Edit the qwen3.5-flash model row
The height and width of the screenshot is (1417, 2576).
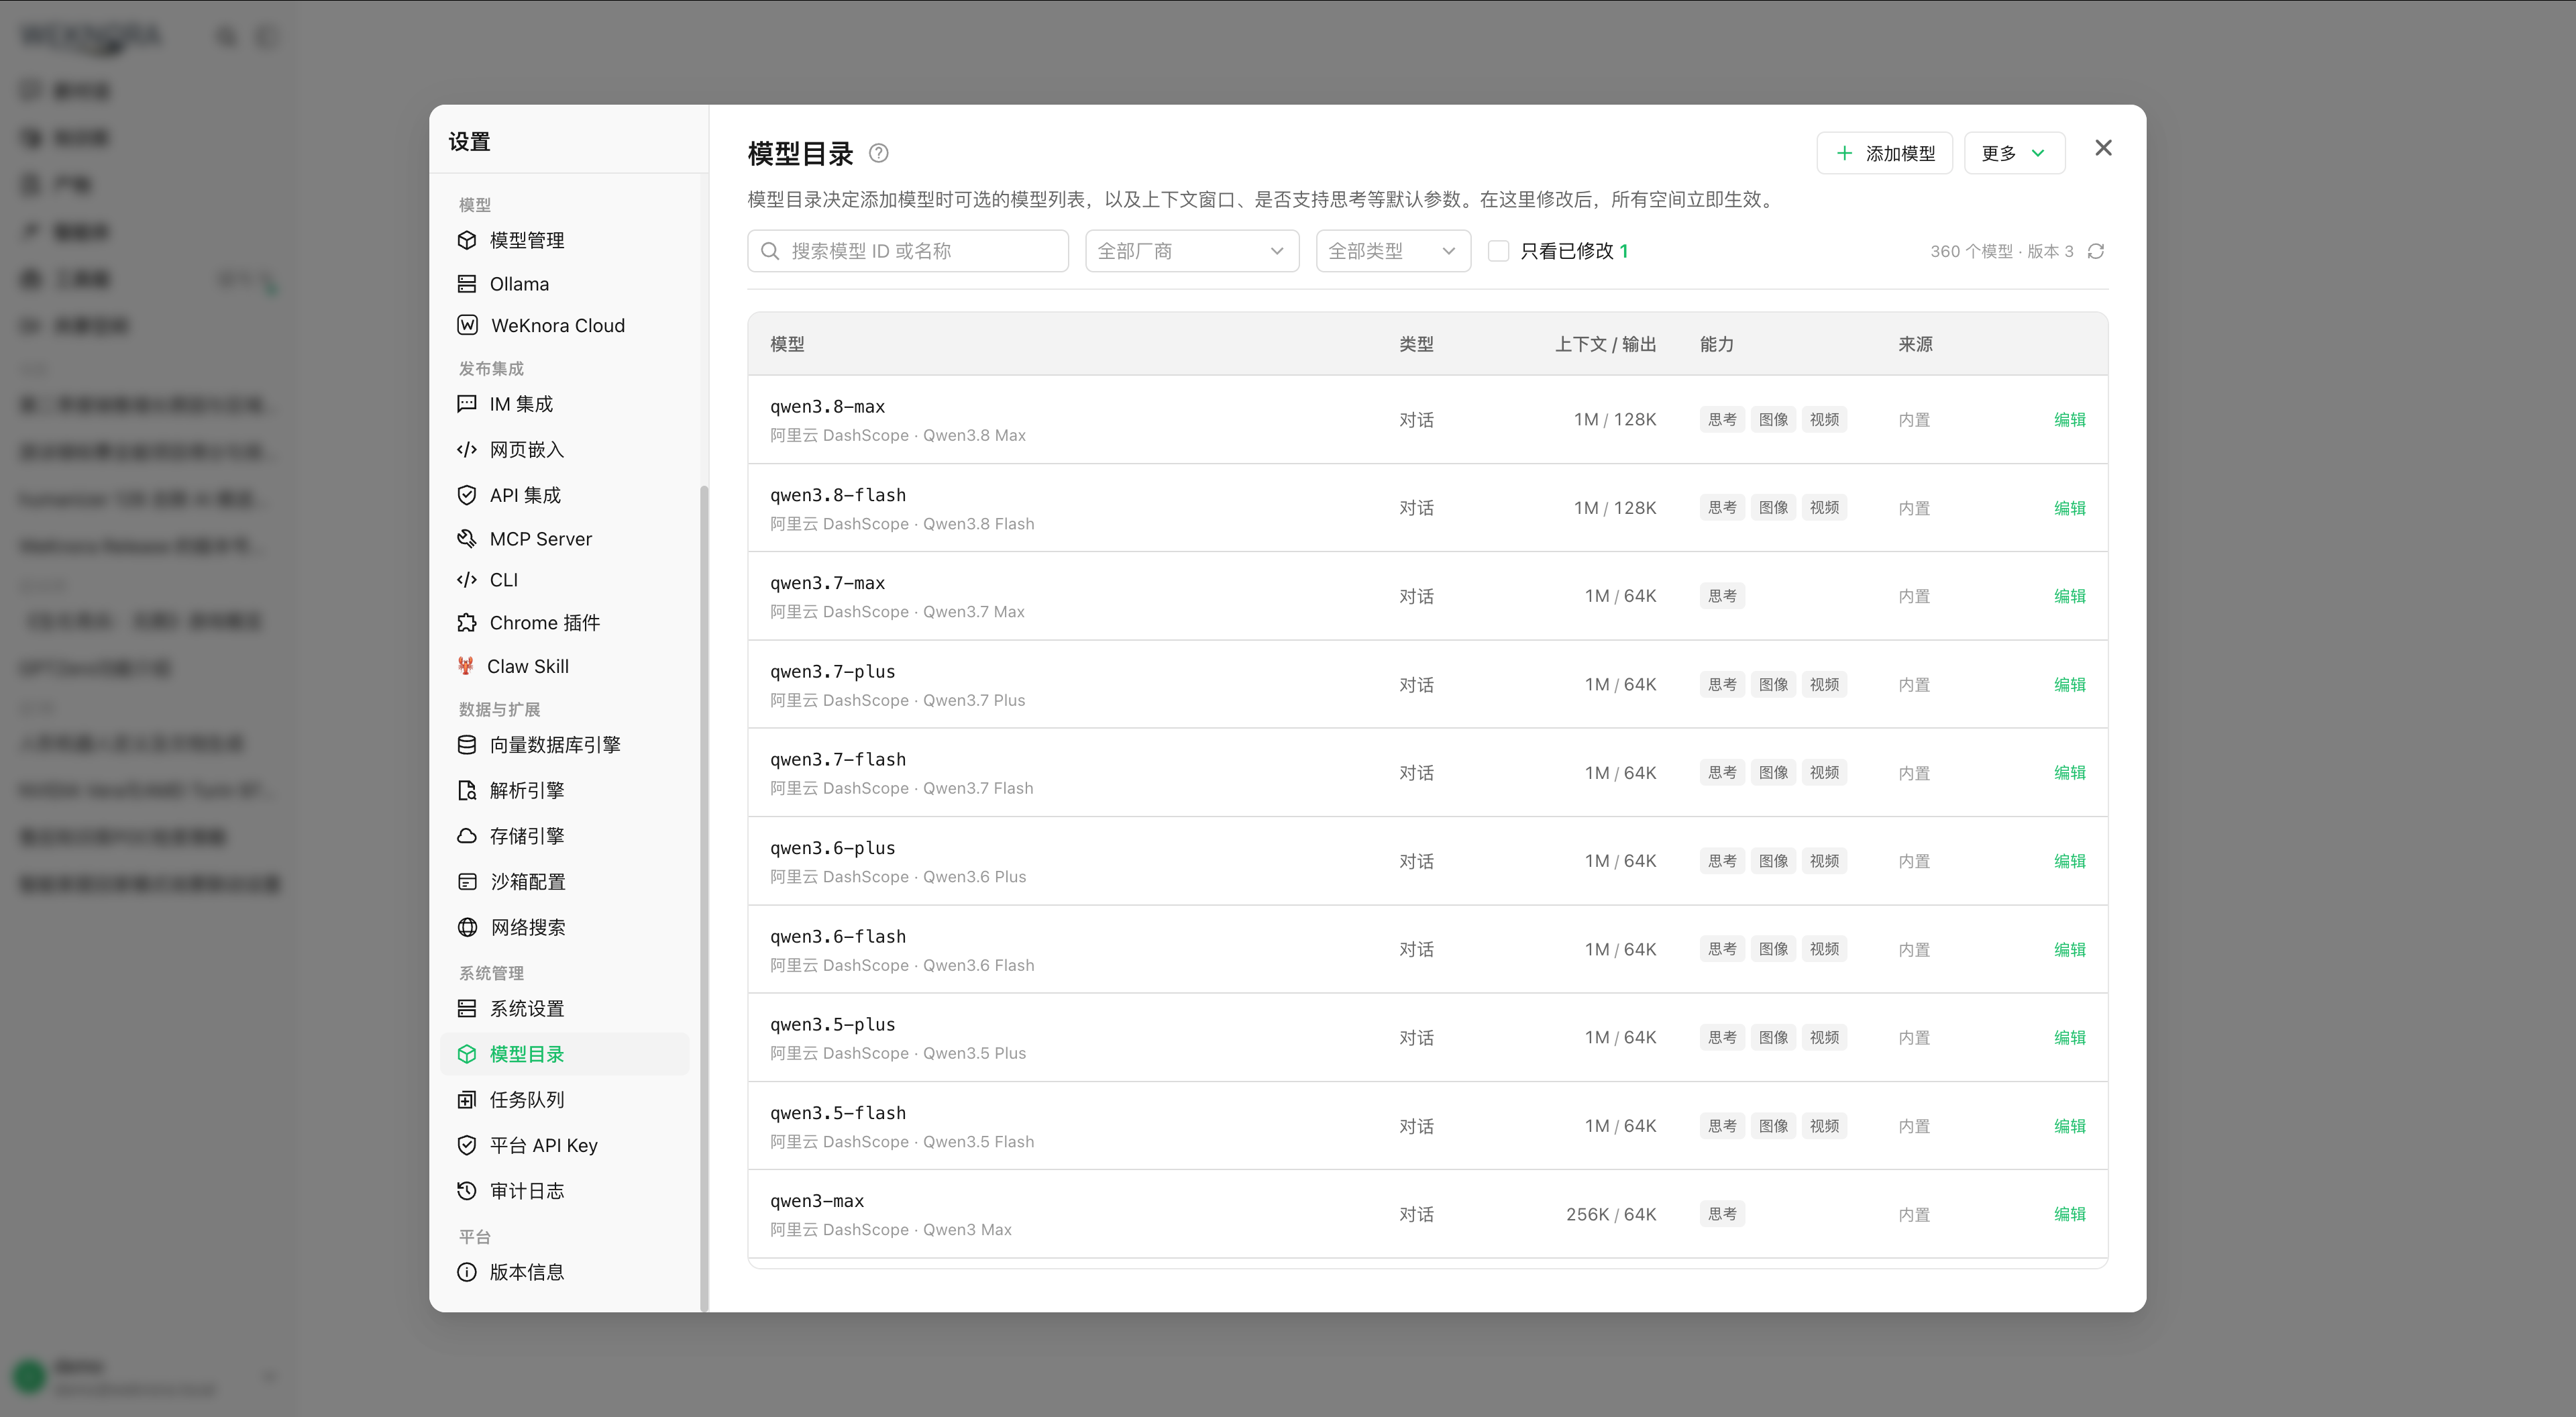click(2069, 1126)
